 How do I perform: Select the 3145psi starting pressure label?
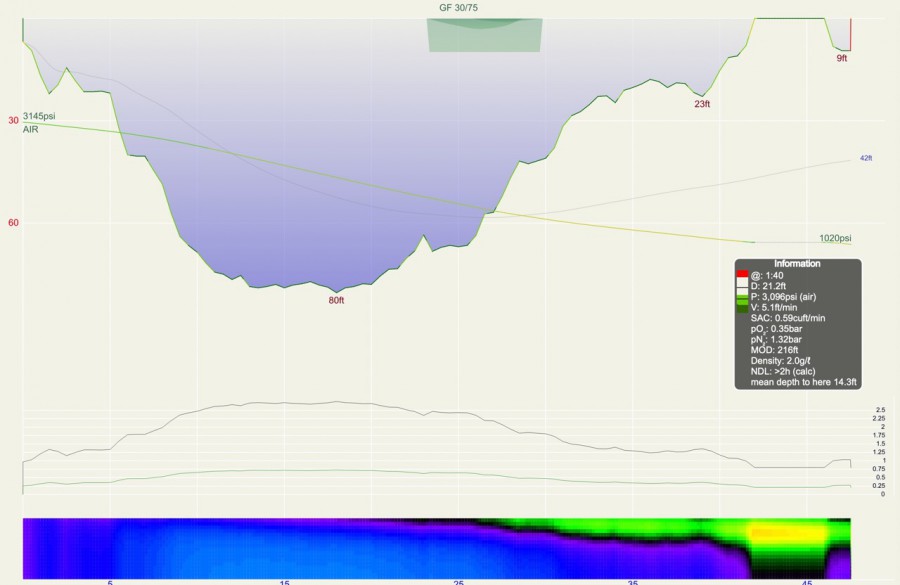tap(39, 117)
